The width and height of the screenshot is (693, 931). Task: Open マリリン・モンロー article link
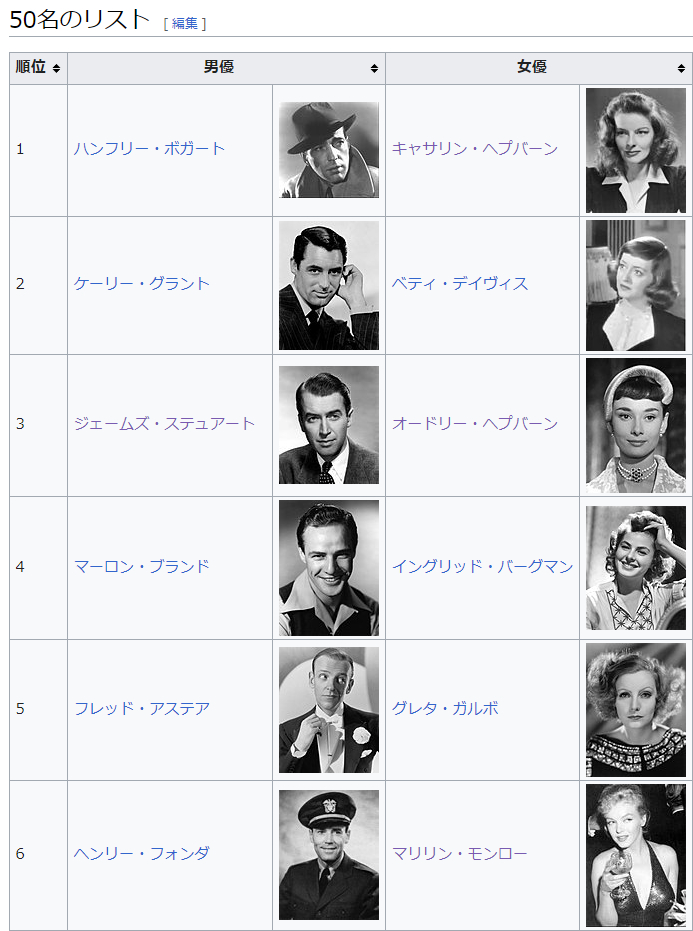(x=460, y=854)
